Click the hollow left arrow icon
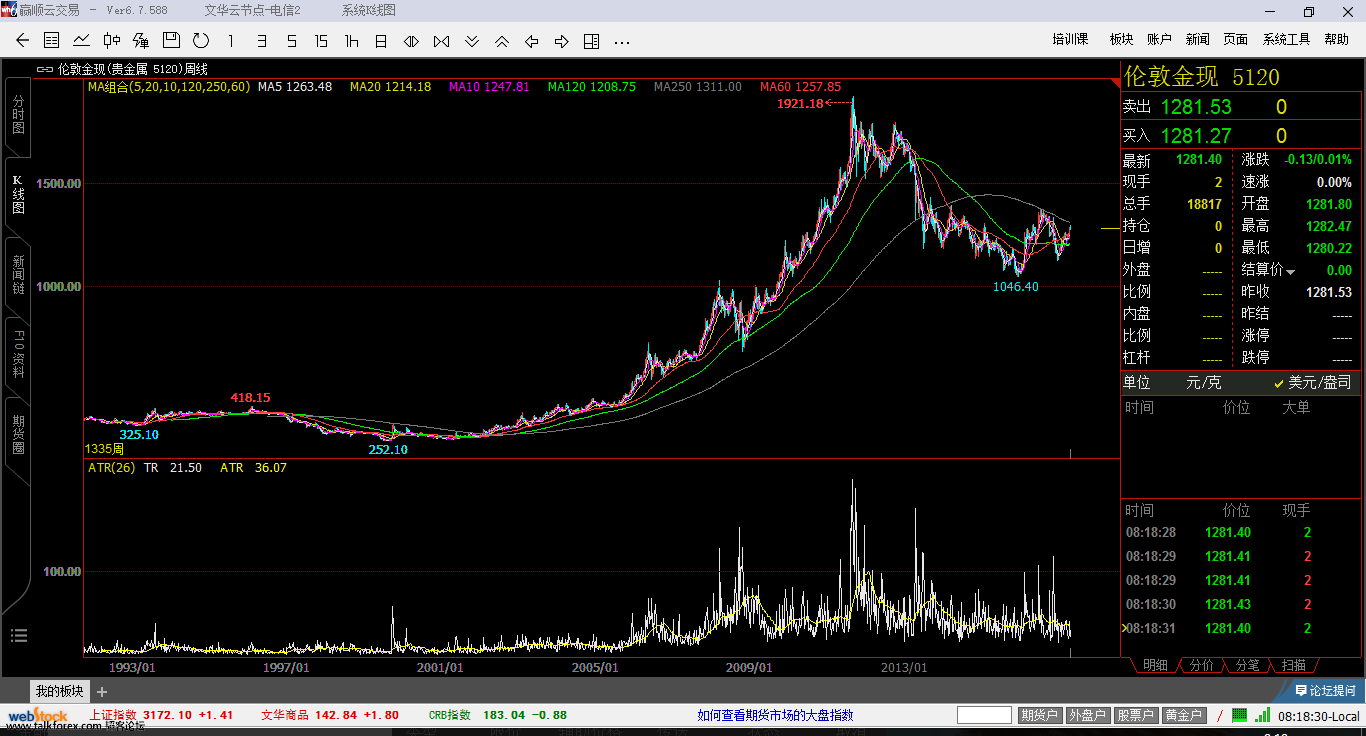The image size is (1366, 736). 532,41
